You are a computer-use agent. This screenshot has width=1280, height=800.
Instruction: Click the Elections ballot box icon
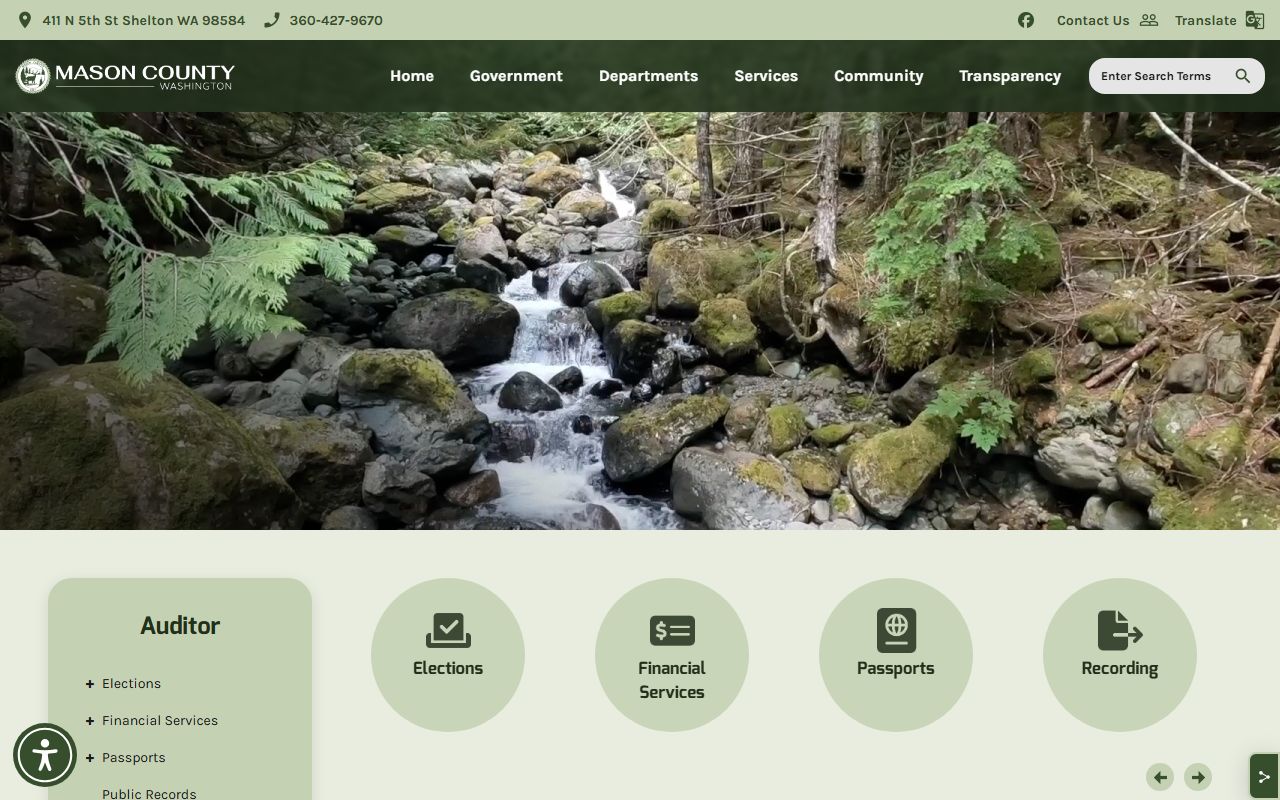tap(448, 631)
